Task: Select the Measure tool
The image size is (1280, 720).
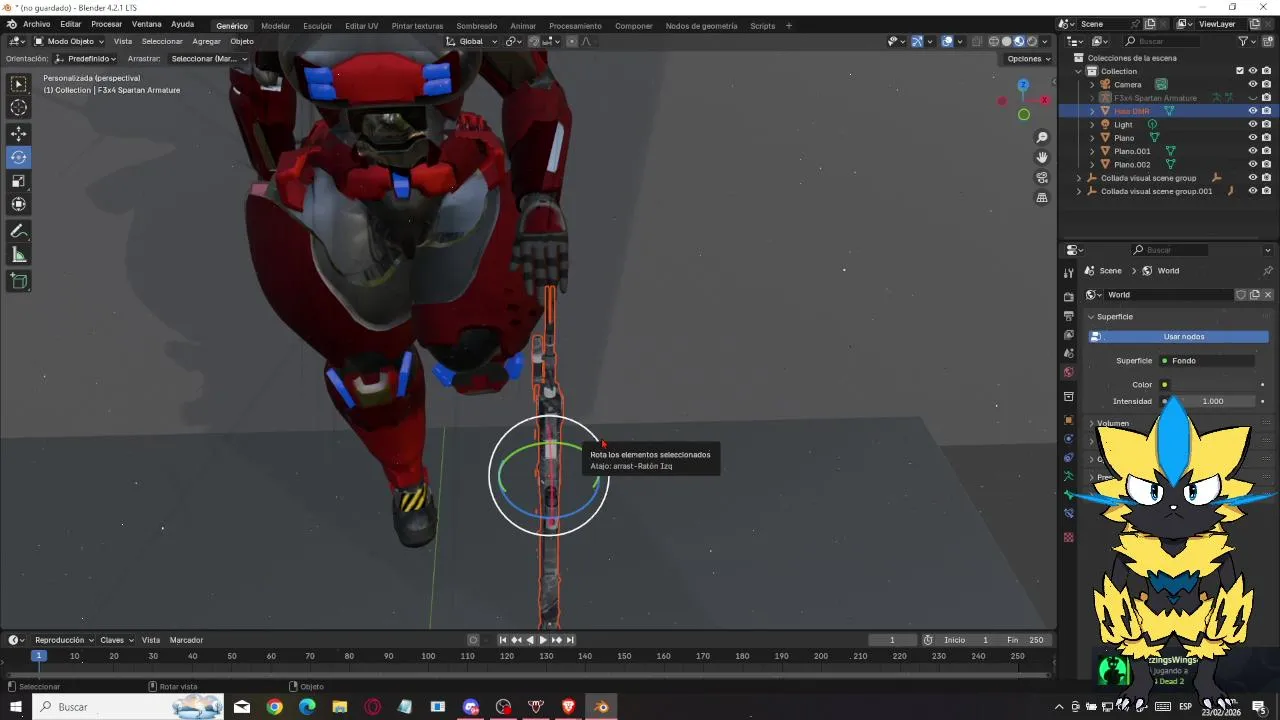Action: click(x=19, y=255)
